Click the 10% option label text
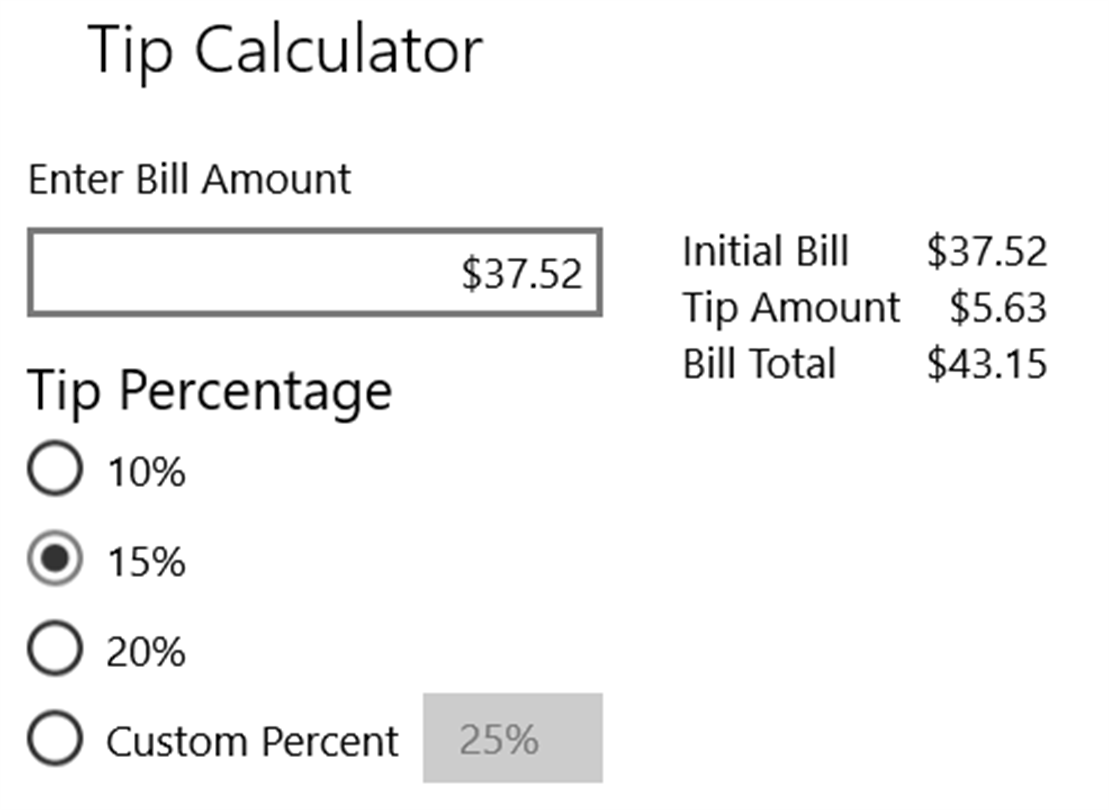The width and height of the screenshot is (1109, 810). coord(146,471)
